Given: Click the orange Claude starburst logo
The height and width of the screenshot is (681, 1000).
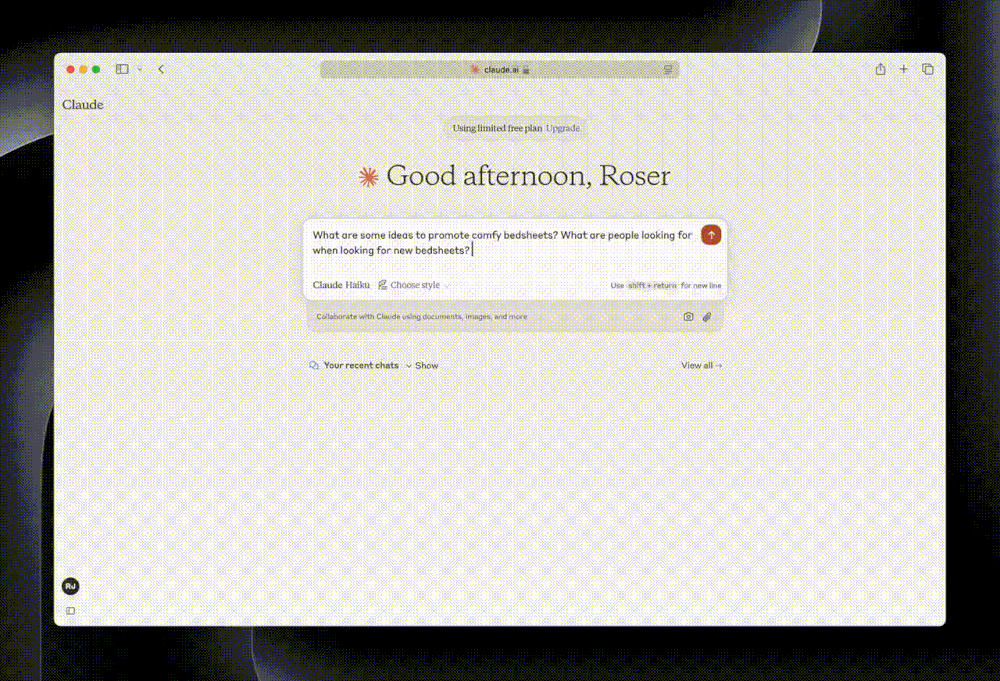Looking at the screenshot, I should pos(369,177).
